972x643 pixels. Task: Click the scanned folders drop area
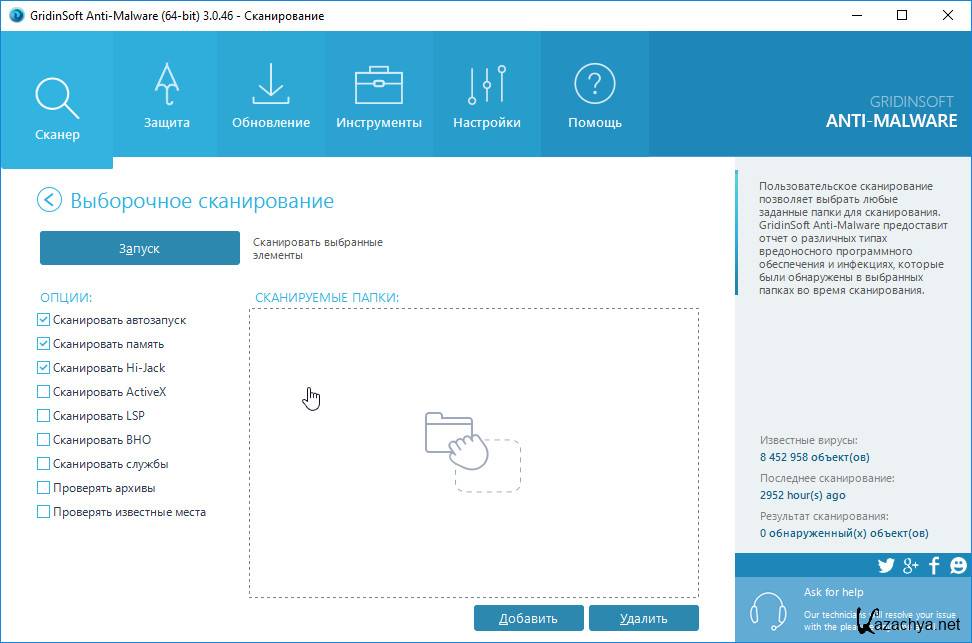[473, 452]
